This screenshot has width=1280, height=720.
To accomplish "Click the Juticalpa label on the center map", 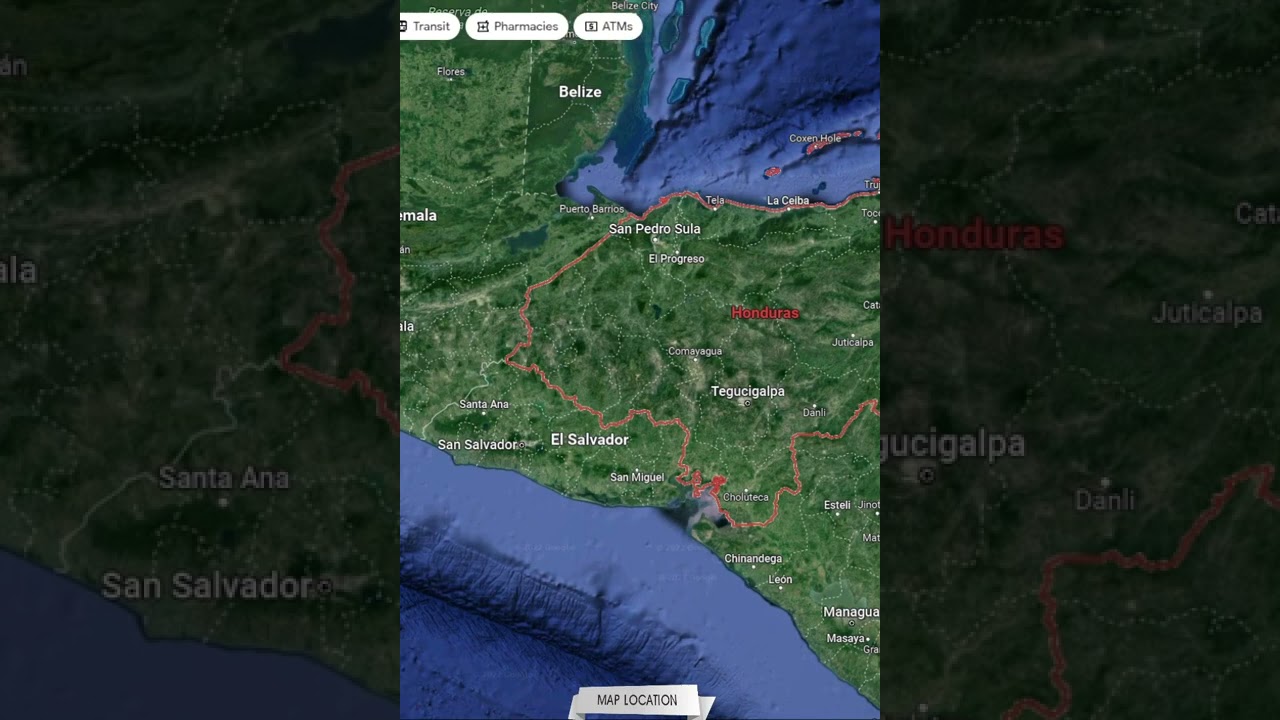I will [853, 342].
